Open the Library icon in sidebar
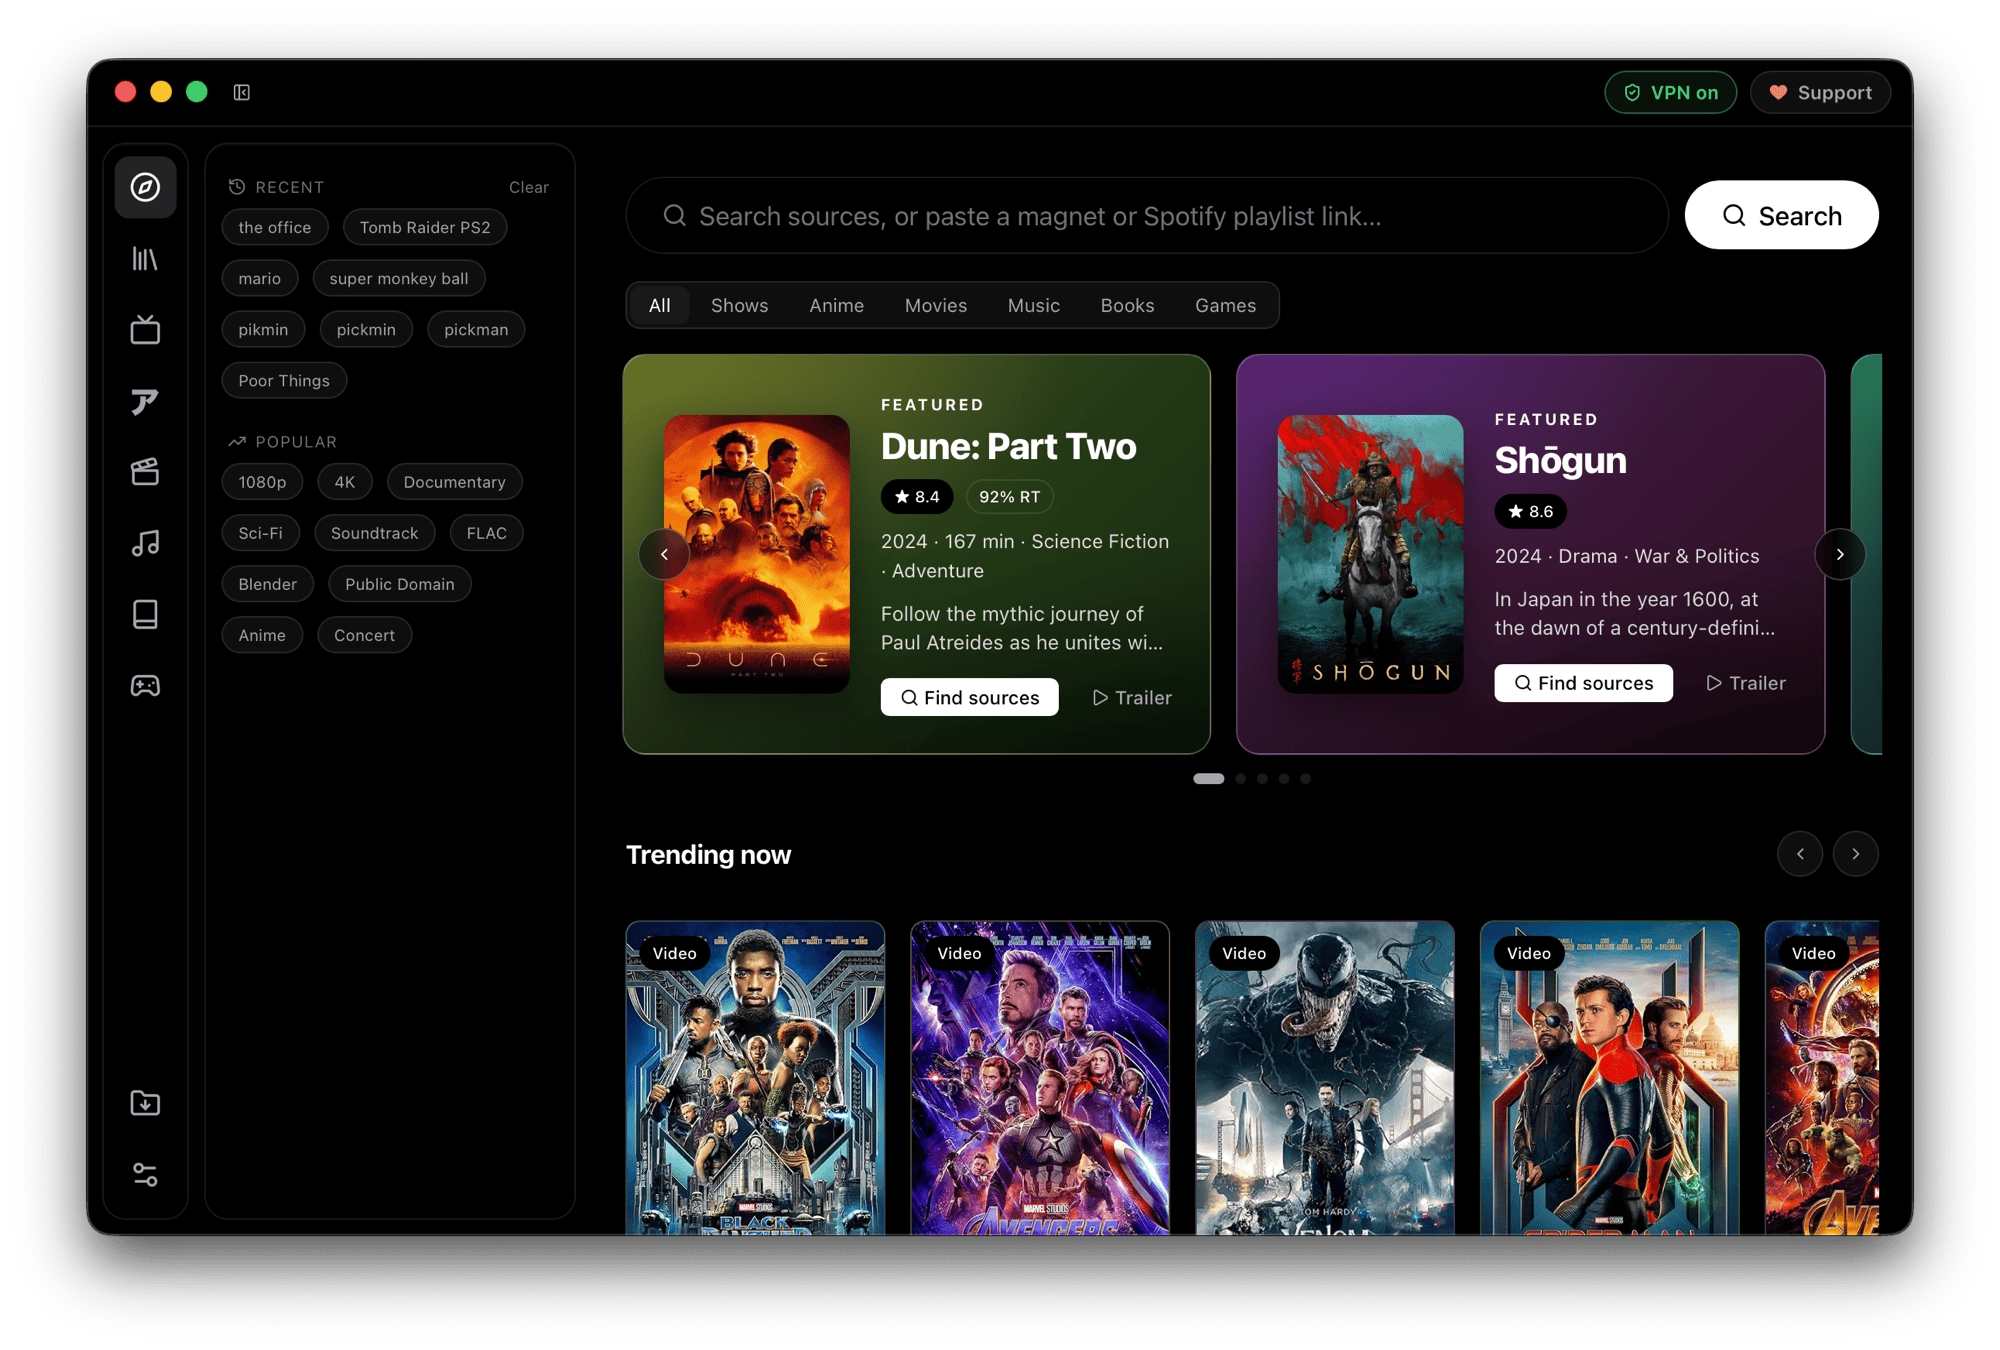 pyautogui.click(x=145, y=259)
